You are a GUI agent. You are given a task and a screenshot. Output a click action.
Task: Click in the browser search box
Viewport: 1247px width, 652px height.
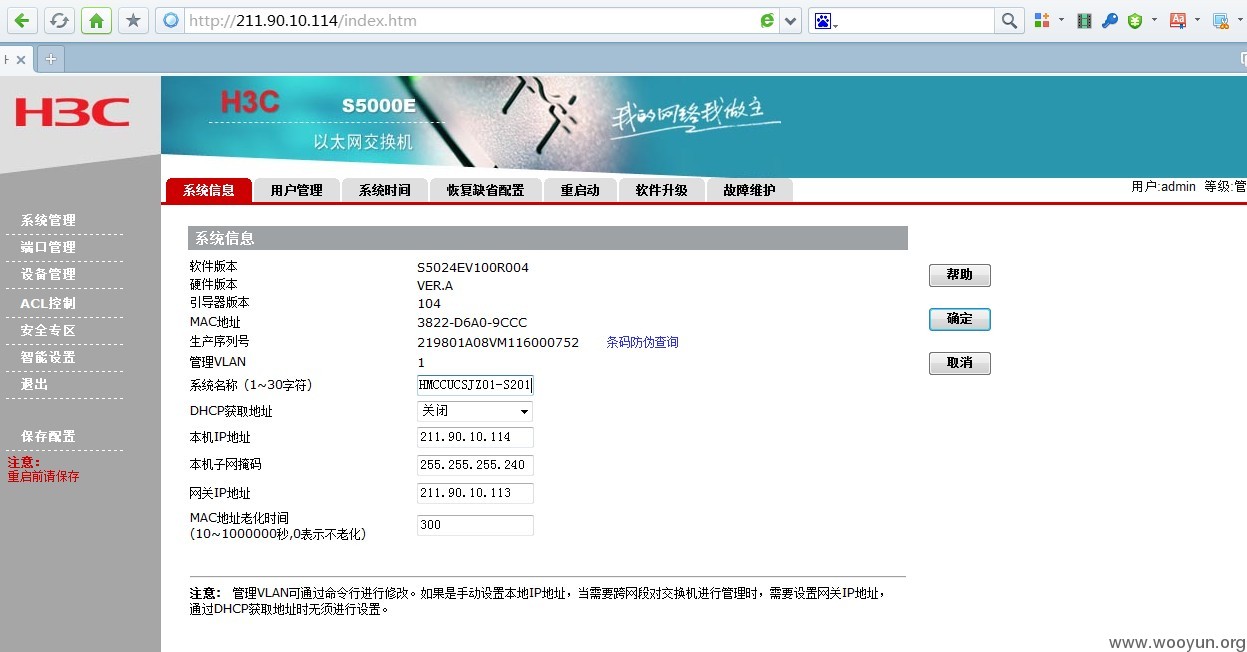[918, 20]
